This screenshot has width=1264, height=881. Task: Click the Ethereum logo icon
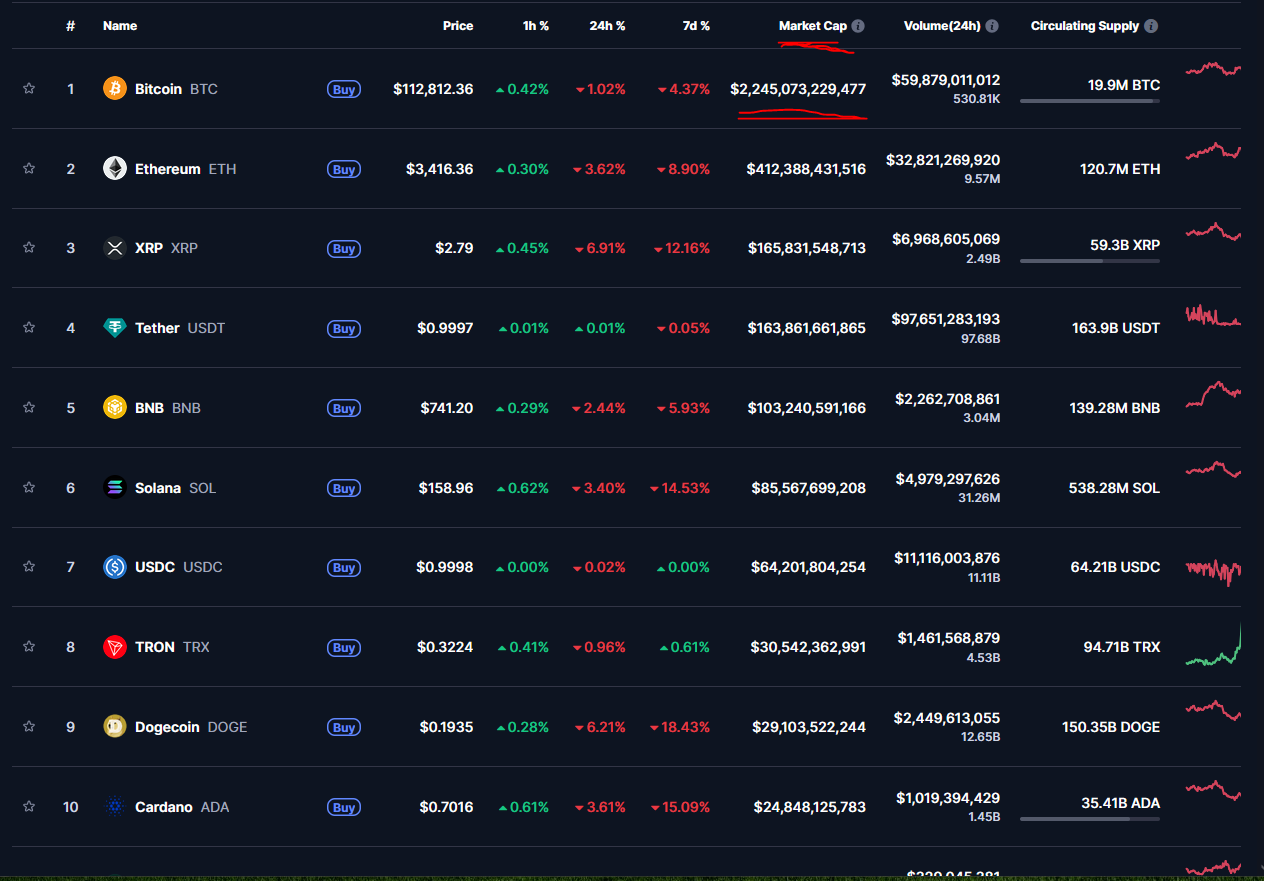click(x=115, y=169)
